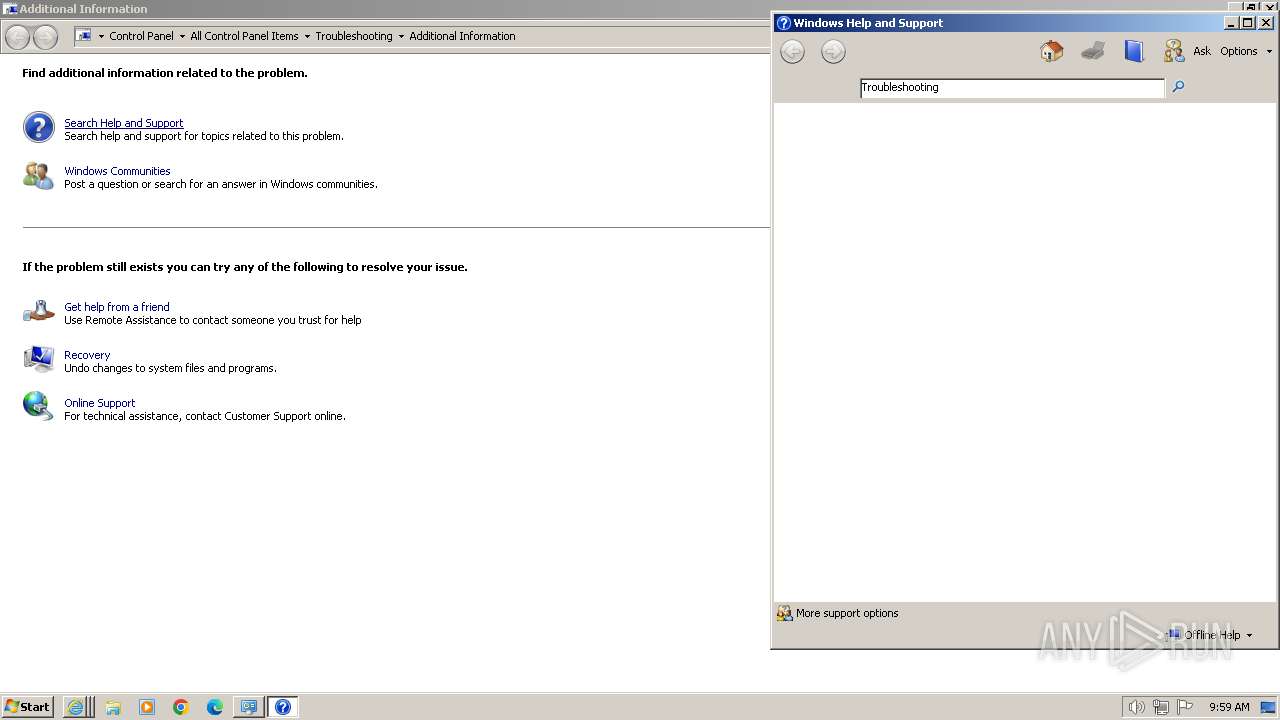
Task: Click the Ask people icon
Action: point(1174,51)
